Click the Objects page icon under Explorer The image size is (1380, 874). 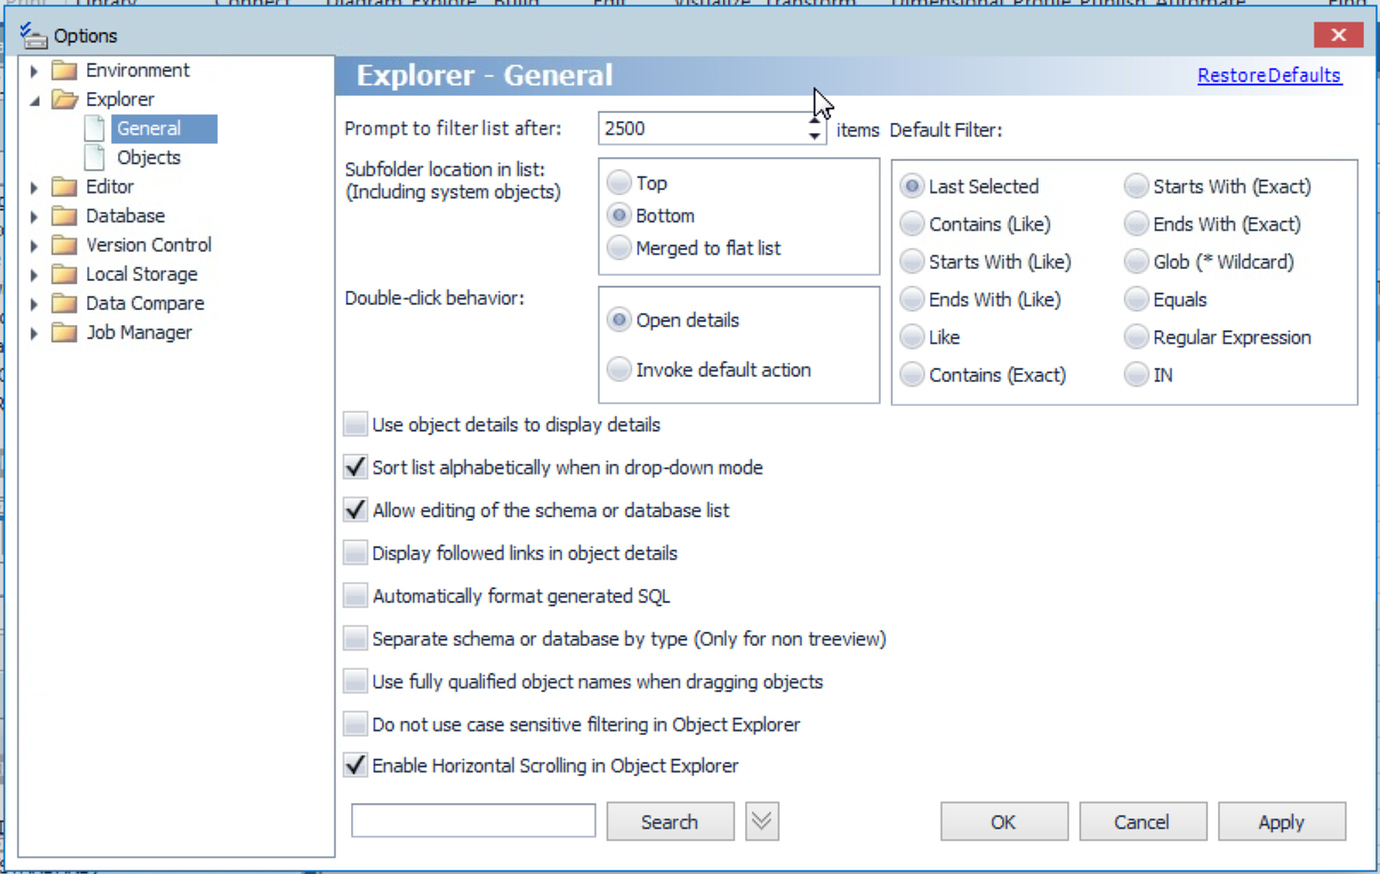[x=96, y=157]
